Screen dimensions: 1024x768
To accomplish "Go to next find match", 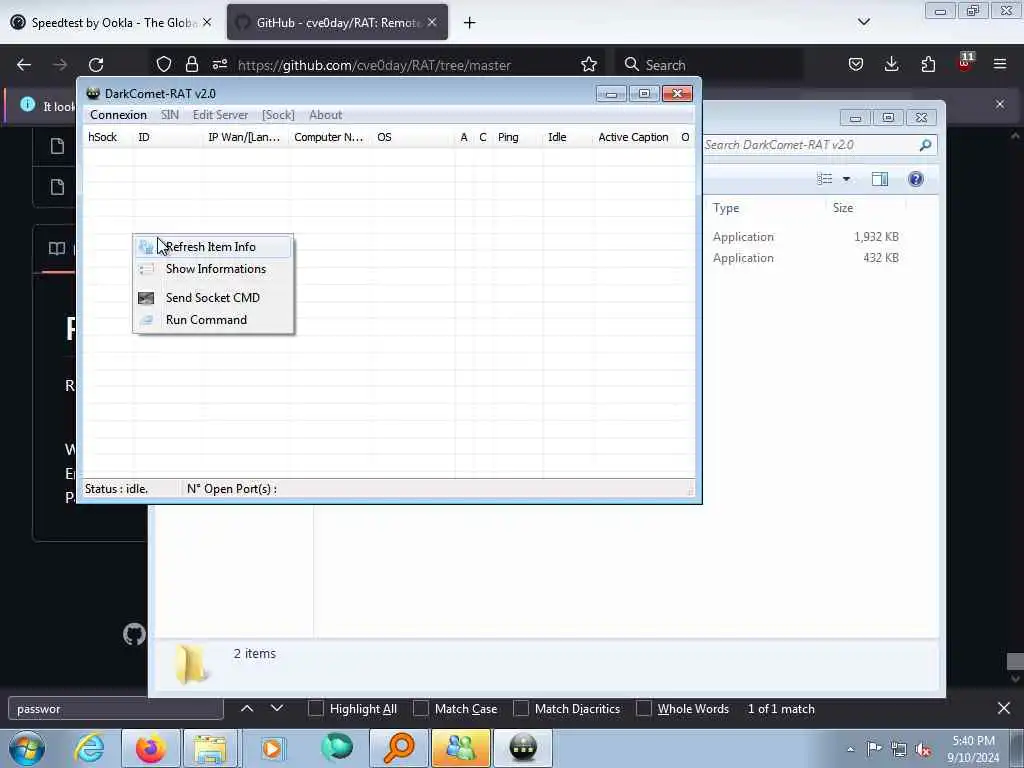I will (277, 709).
